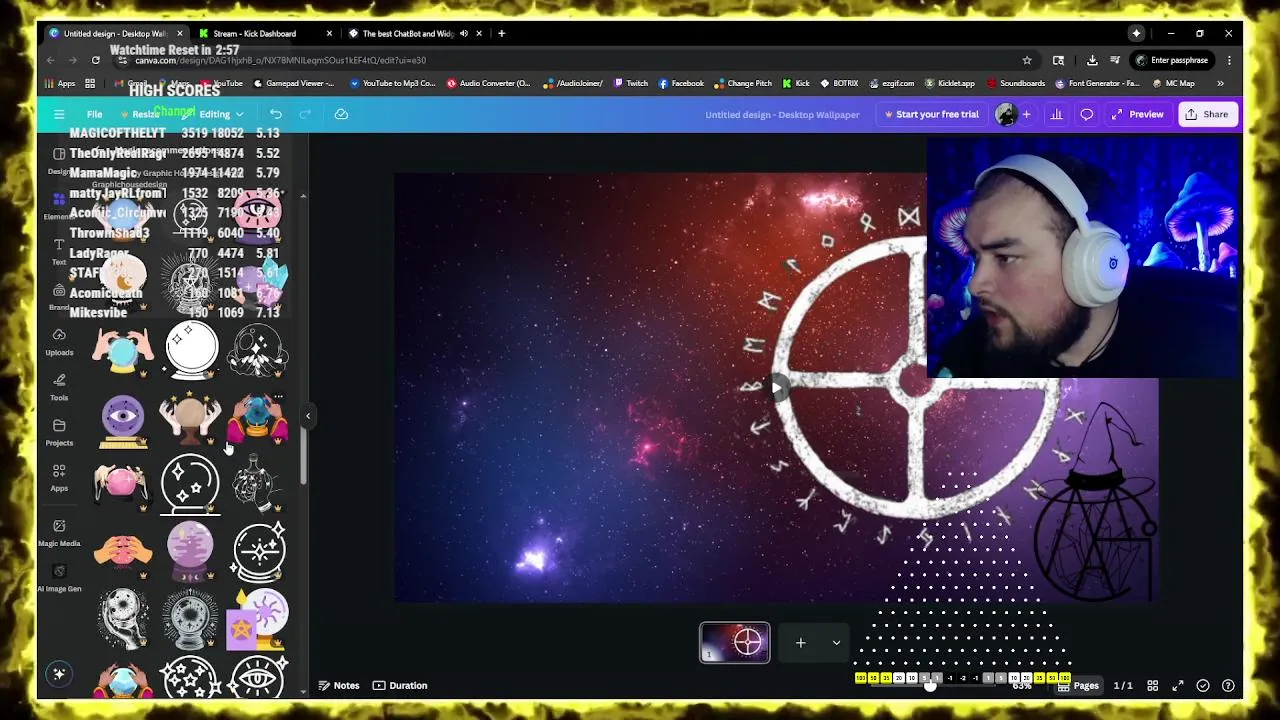1280x720 pixels.
Task: Select the sparkle circle outline graphic
Action: click(x=259, y=551)
